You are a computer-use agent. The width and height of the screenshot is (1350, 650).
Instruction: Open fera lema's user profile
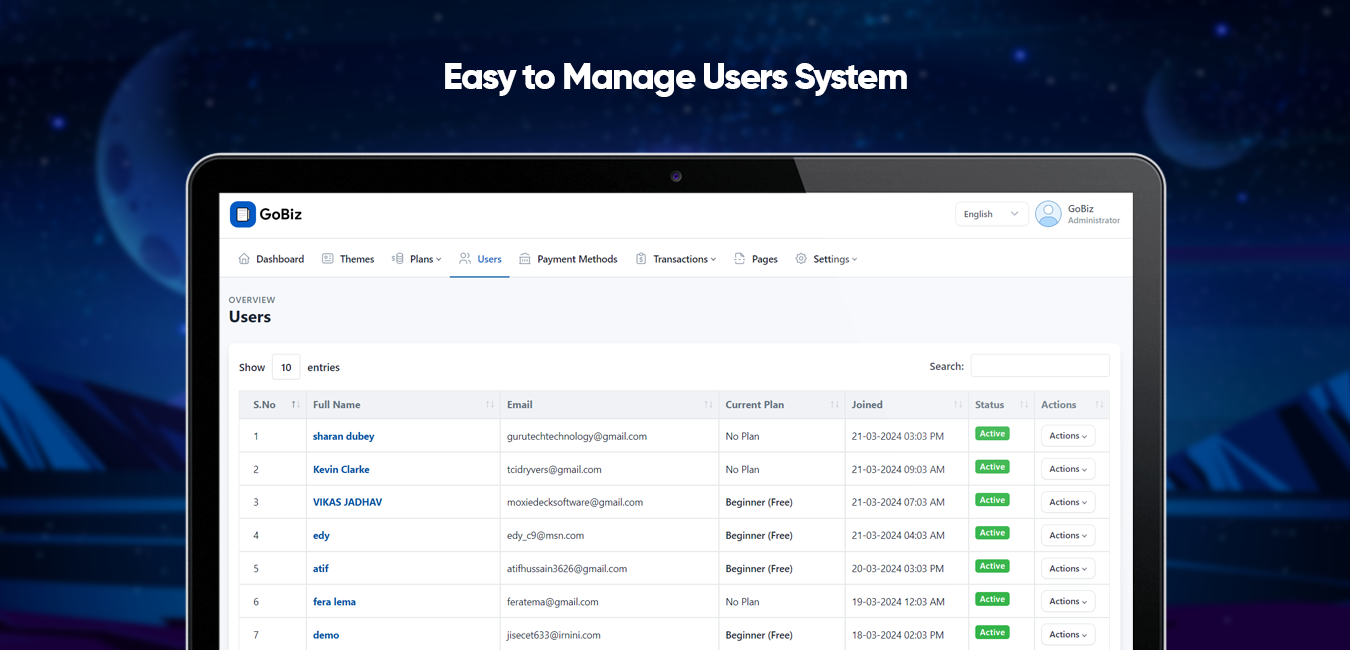coord(334,602)
